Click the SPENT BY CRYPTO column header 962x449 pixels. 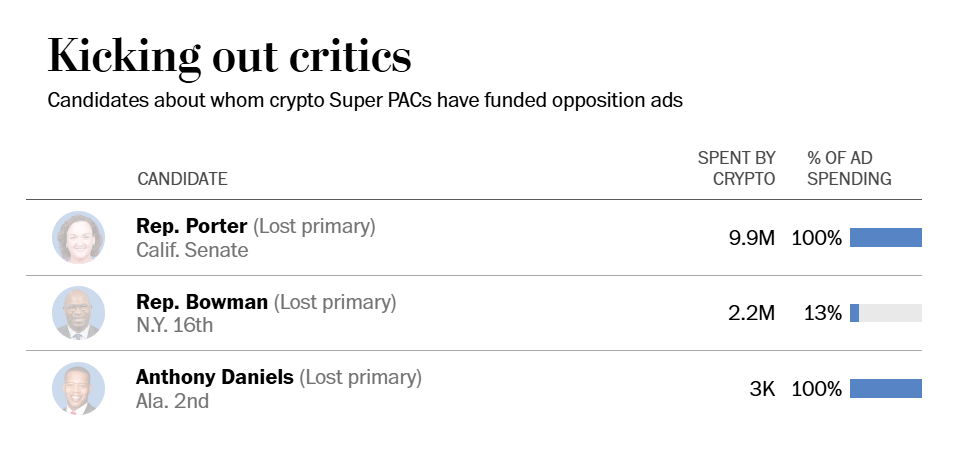click(738, 168)
